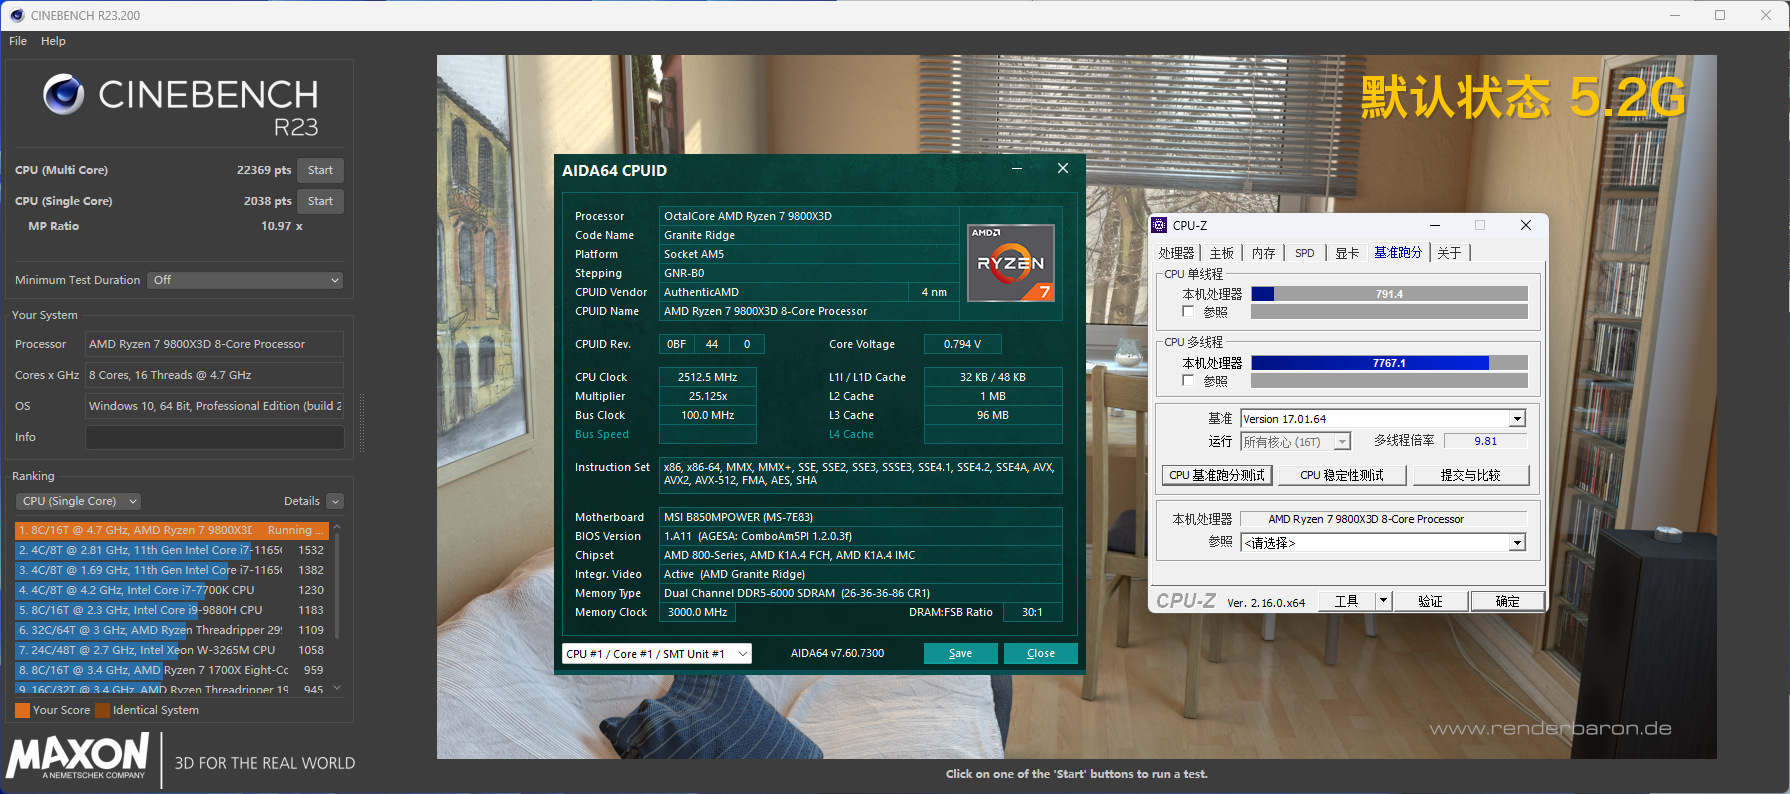The width and height of the screenshot is (1790, 794).
Task: Expand the ranking Details chevron
Action: click(x=335, y=501)
